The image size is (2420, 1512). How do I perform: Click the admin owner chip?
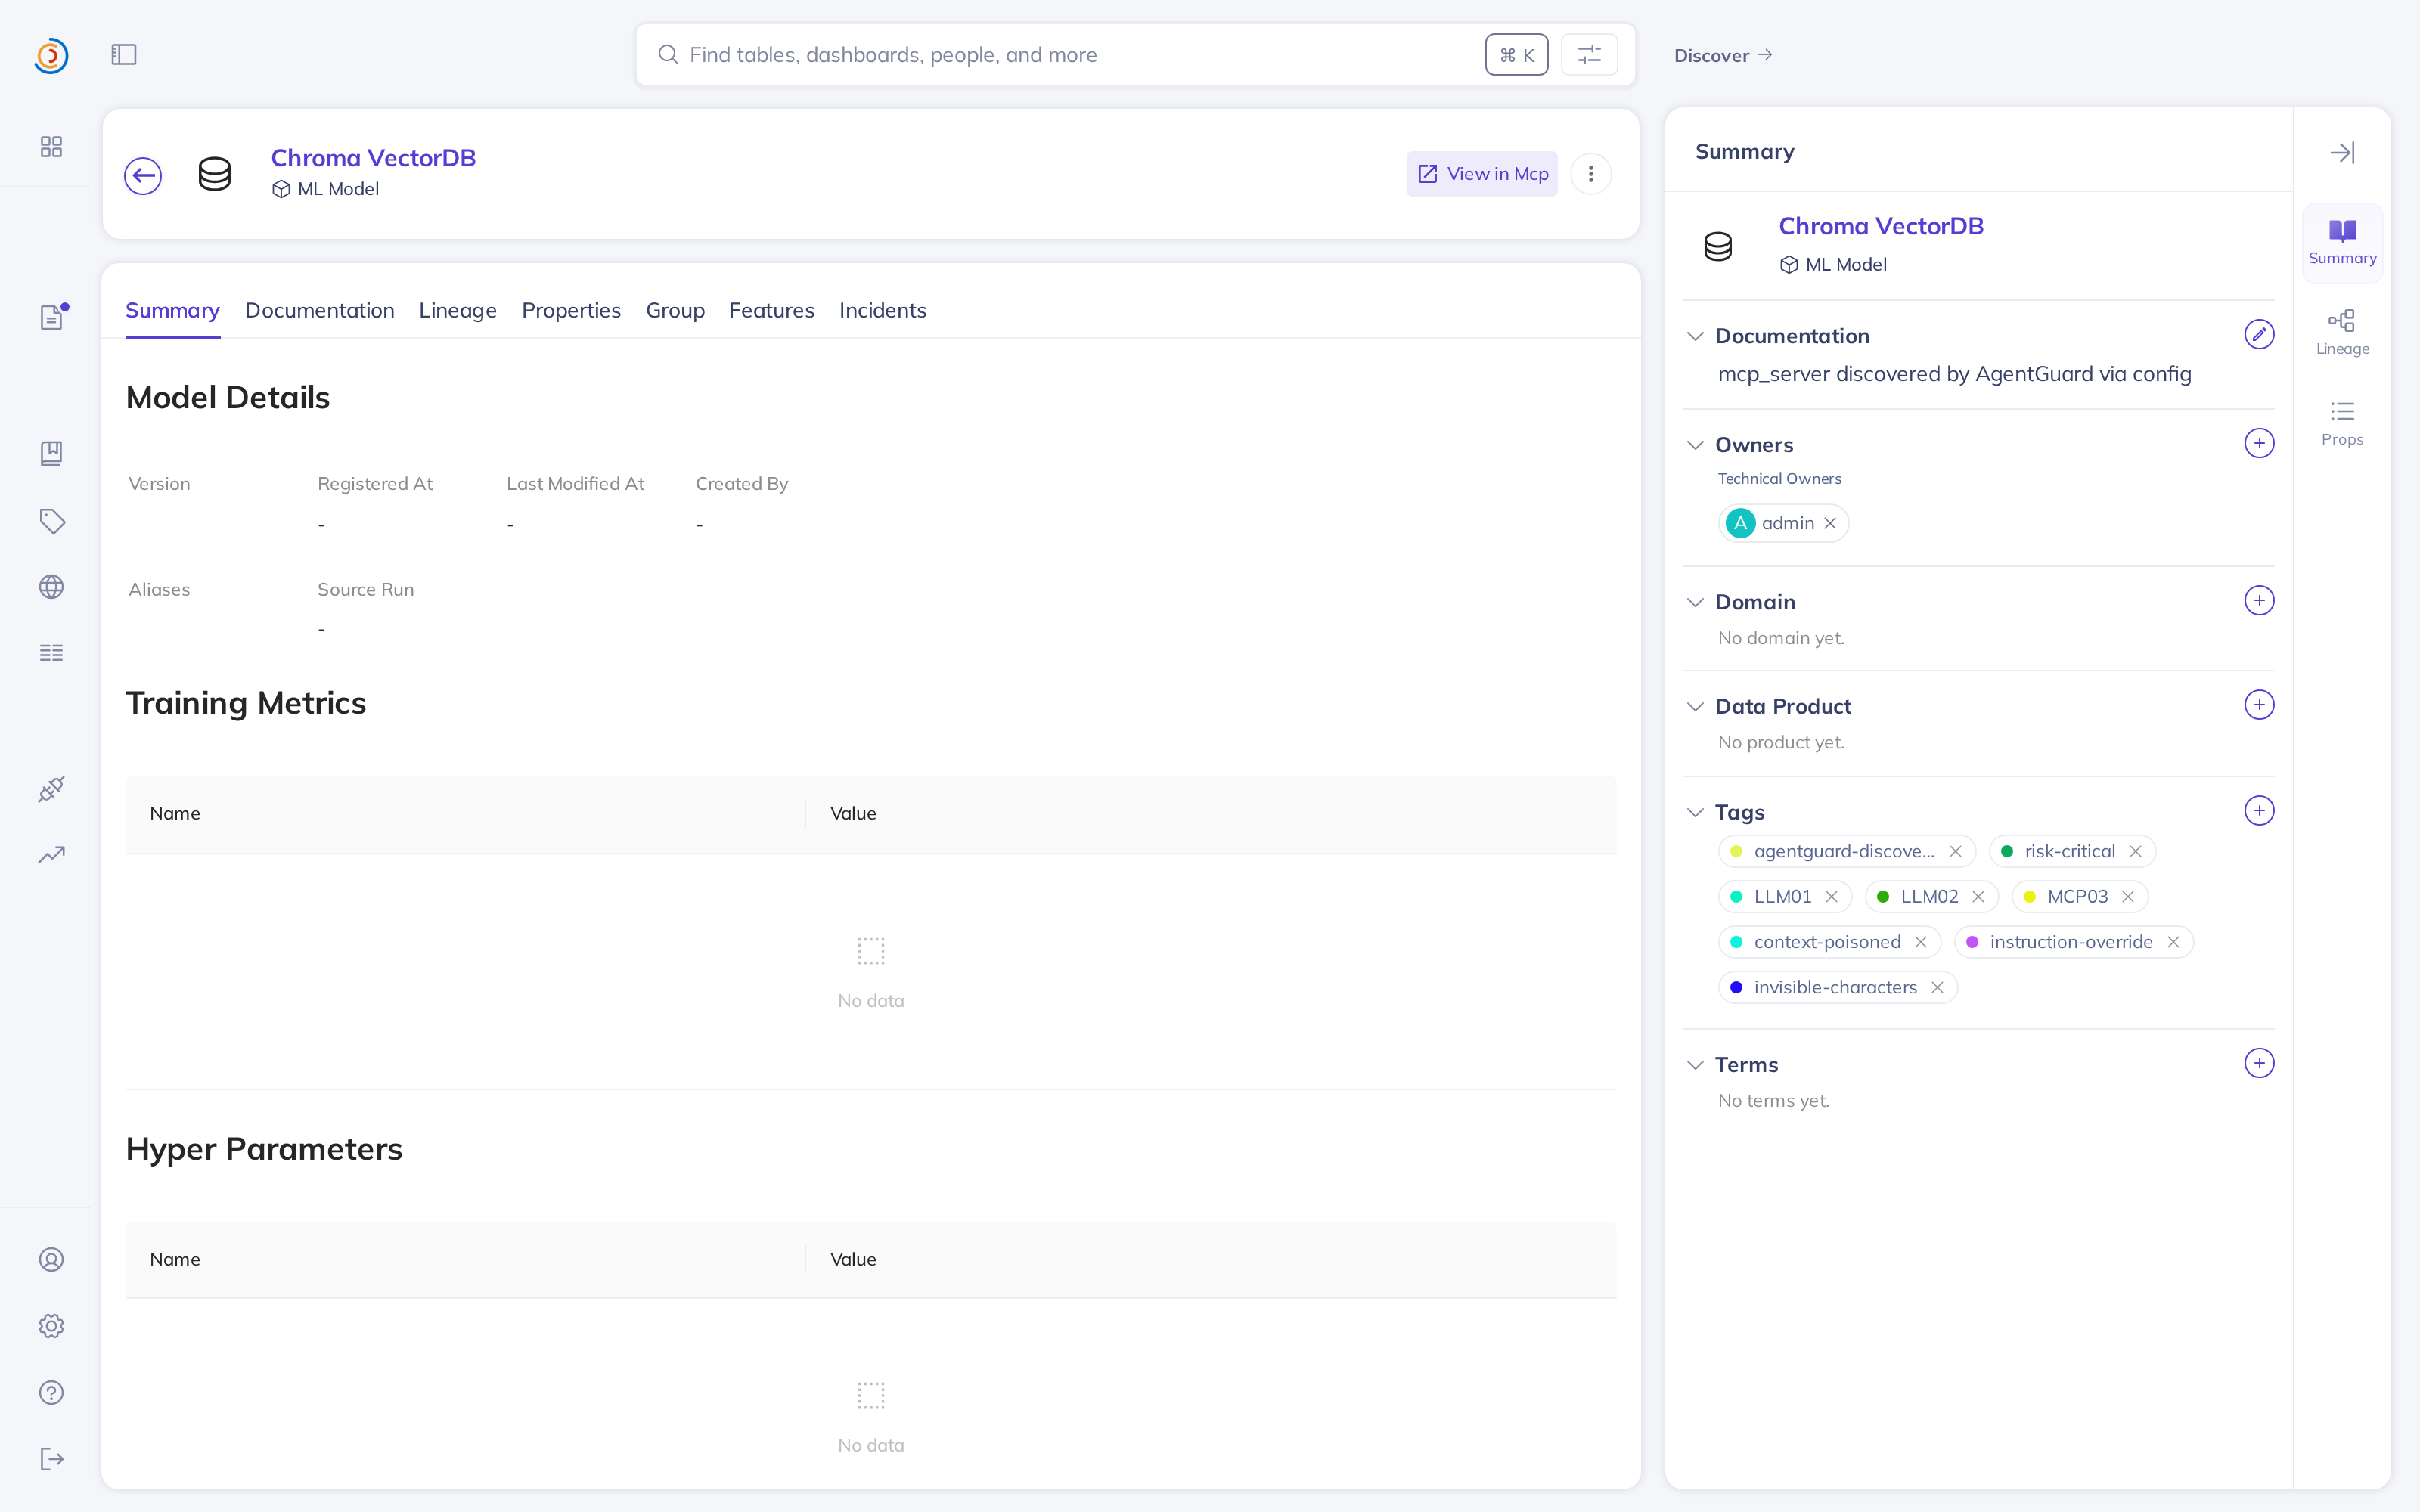click(1783, 523)
